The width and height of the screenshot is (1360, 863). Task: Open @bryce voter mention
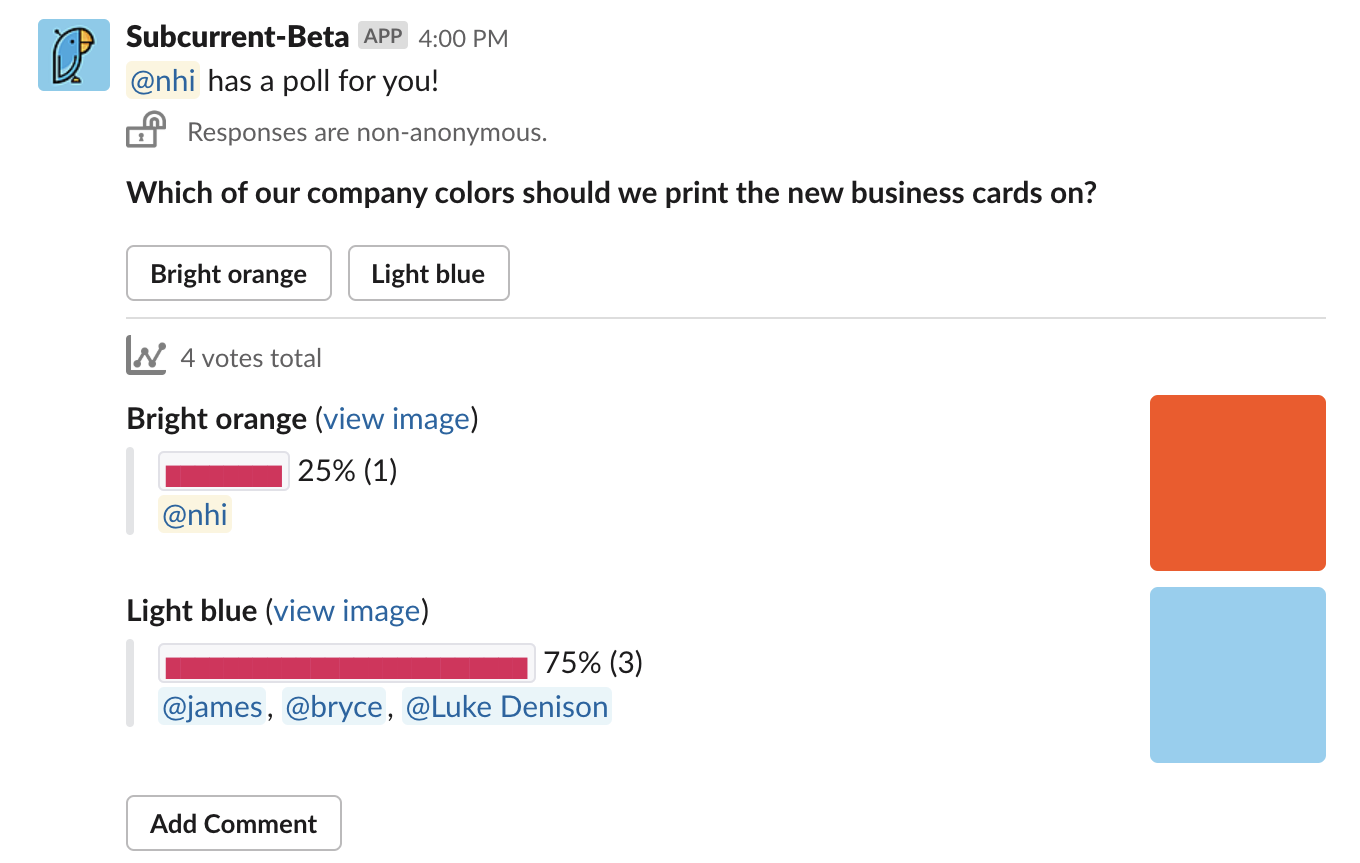[334, 707]
